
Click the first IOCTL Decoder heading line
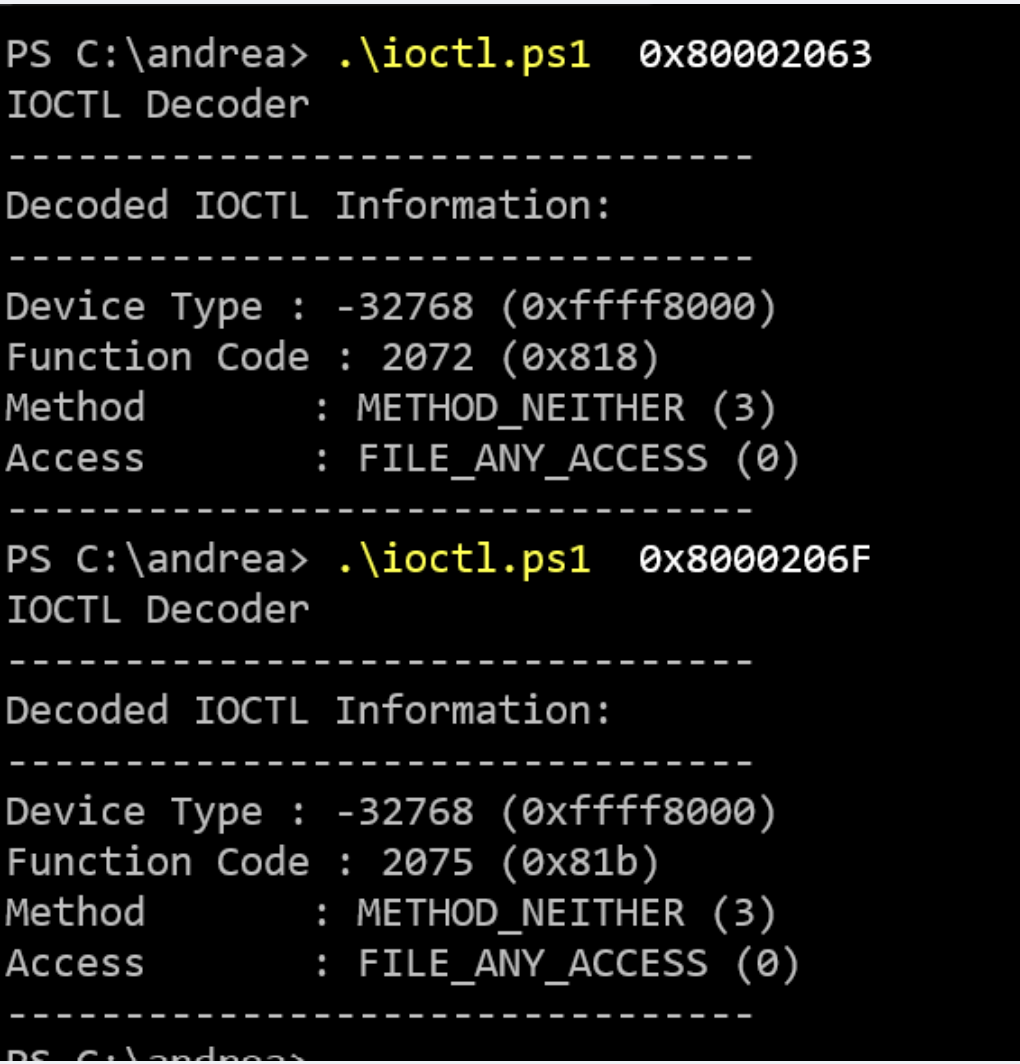click(157, 105)
